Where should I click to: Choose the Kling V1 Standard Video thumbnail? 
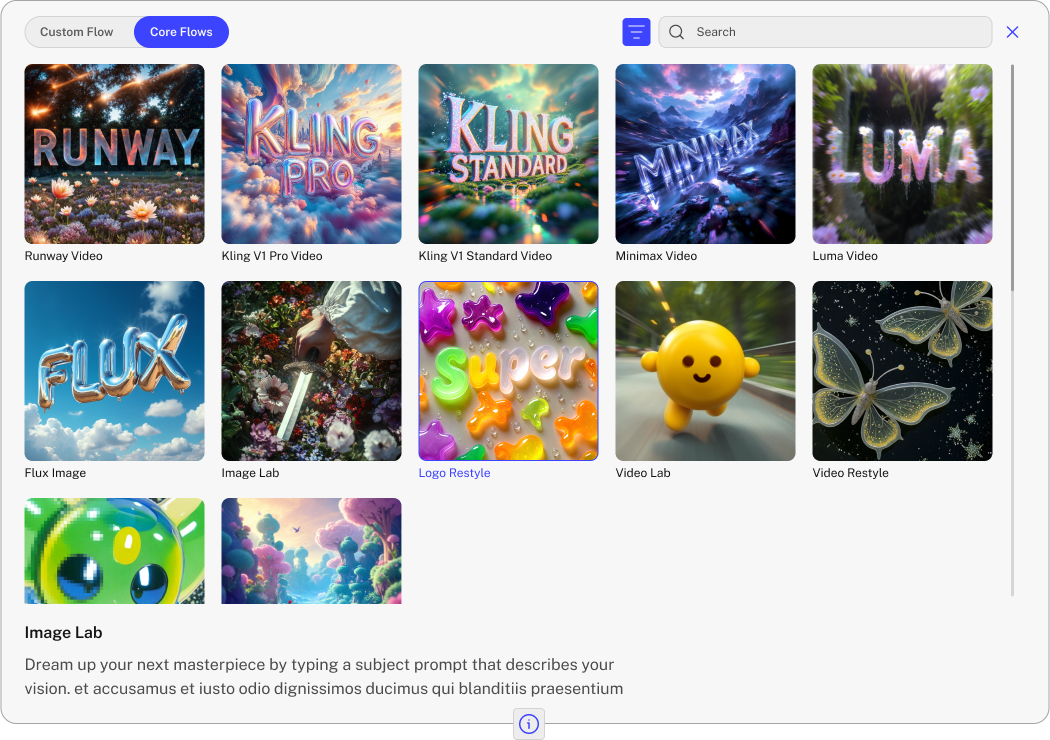508,154
